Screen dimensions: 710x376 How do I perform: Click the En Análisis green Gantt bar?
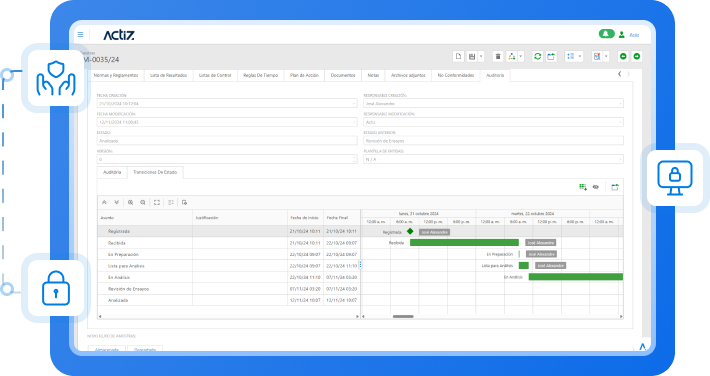pyautogui.click(x=576, y=277)
